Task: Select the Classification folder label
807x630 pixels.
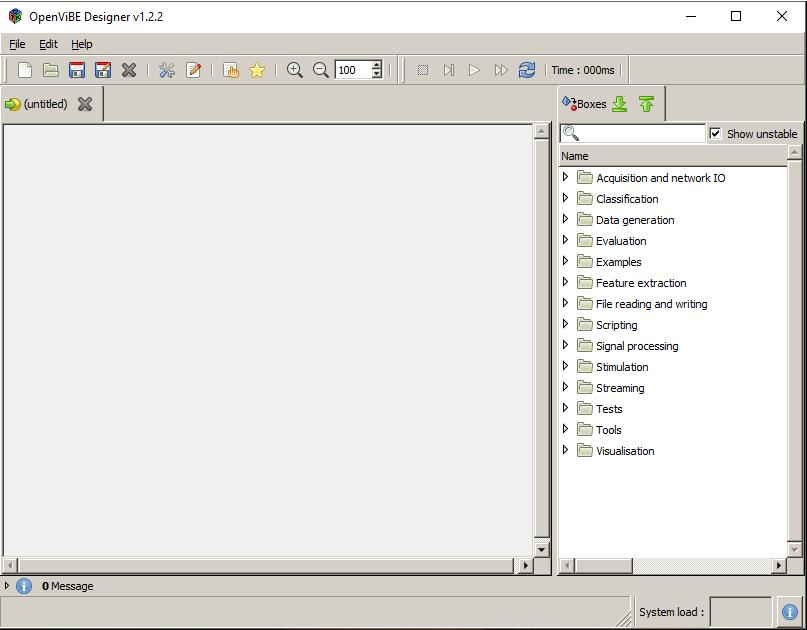Action: pyautogui.click(x=627, y=199)
